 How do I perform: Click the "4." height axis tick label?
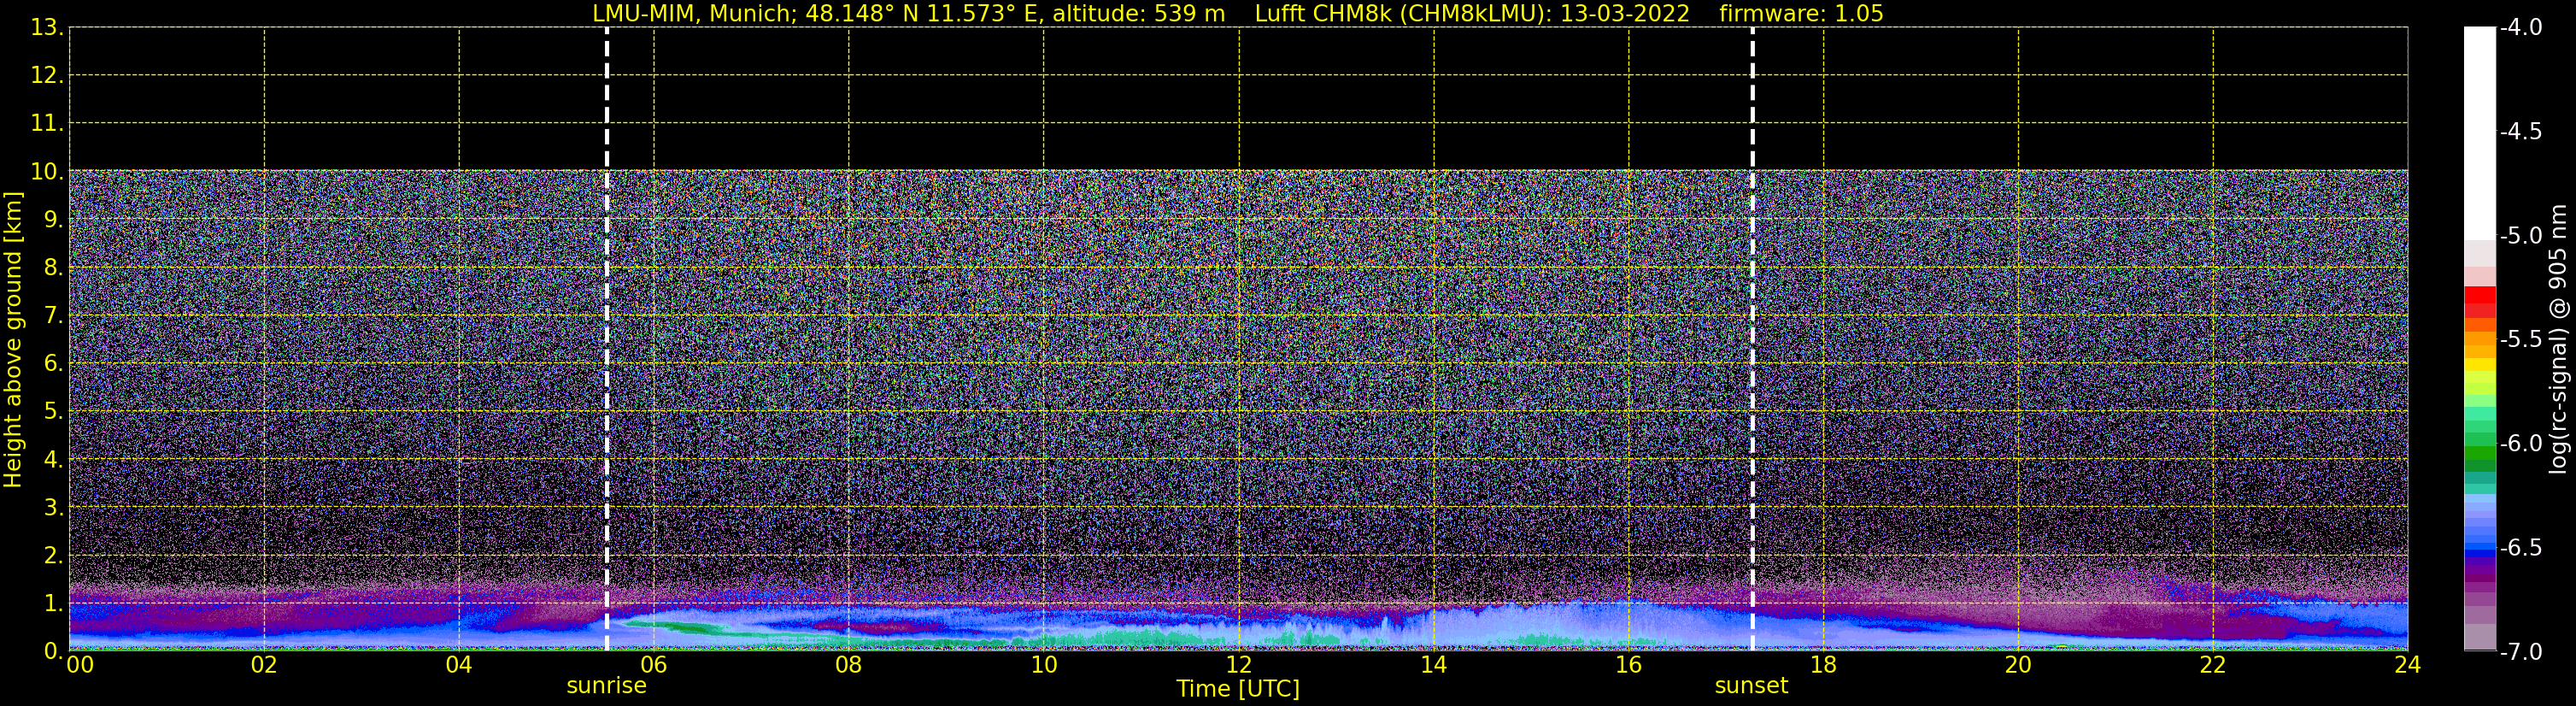click(54, 460)
